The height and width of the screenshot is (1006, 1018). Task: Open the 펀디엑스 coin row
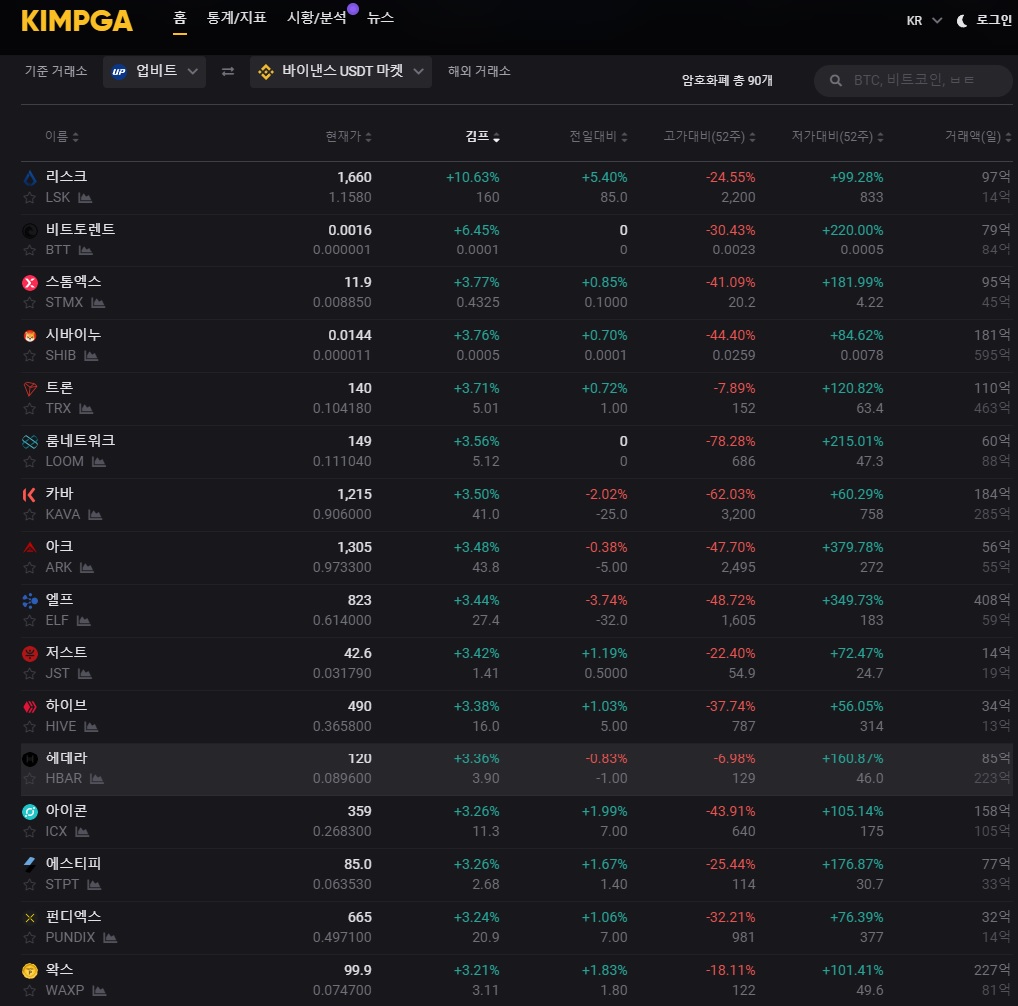pos(516,927)
